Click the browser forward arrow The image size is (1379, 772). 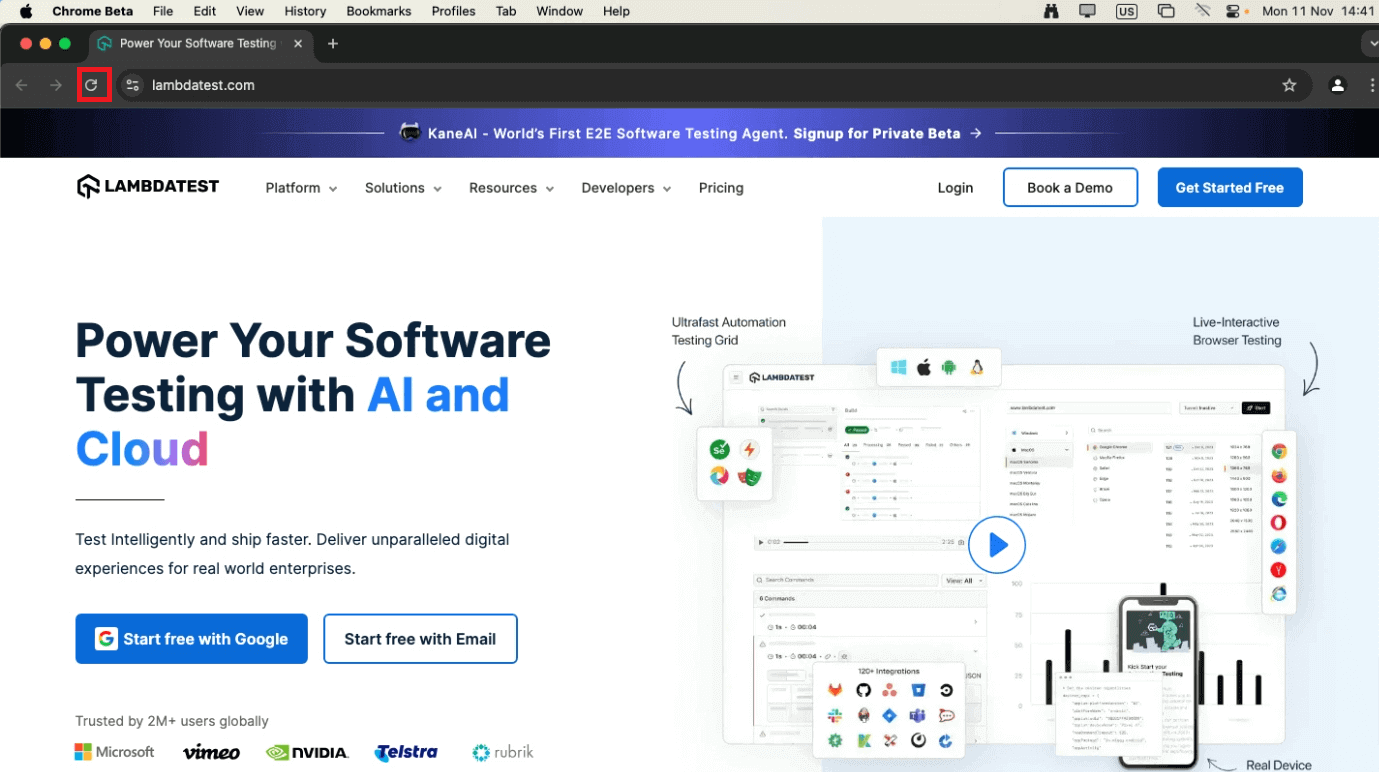[56, 85]
